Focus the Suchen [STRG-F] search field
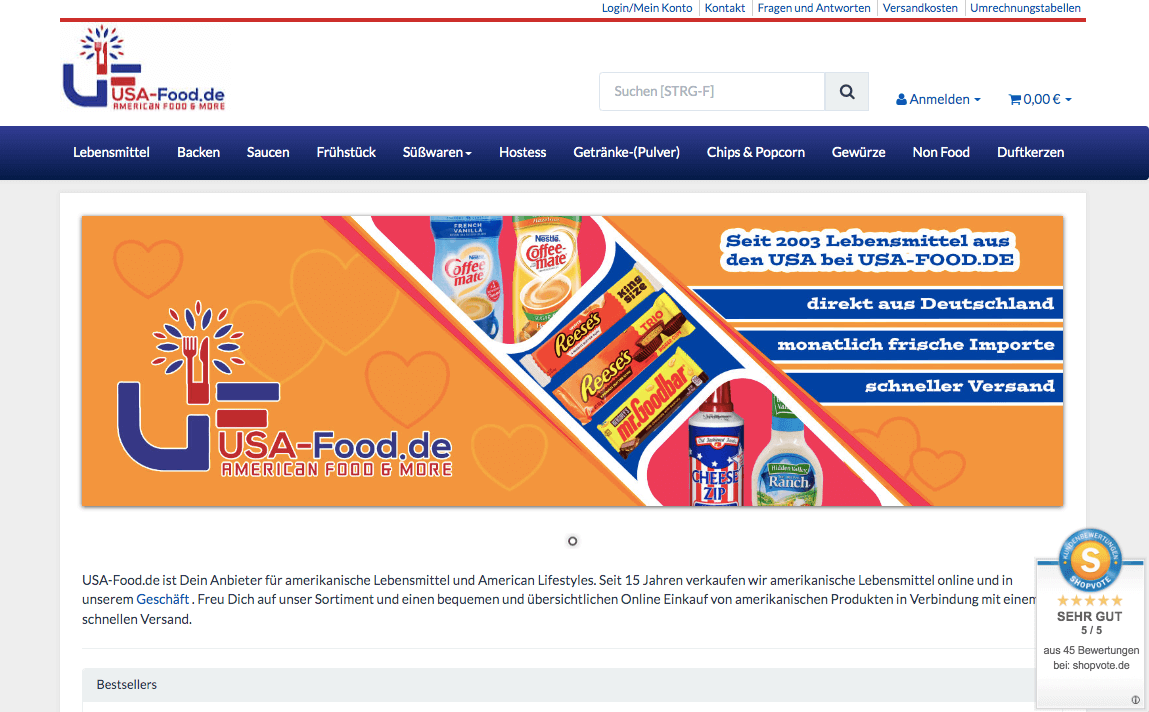This screenshot has height=712, width=1149. tap(712, 92)
